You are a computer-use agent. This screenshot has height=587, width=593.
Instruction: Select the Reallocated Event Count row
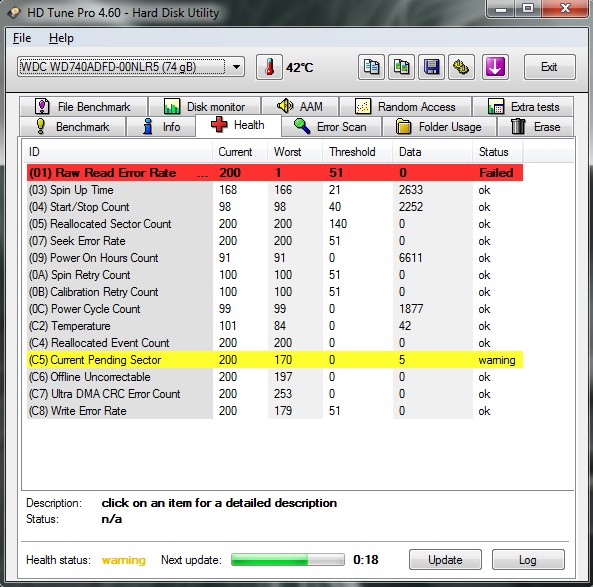point(275,343)
